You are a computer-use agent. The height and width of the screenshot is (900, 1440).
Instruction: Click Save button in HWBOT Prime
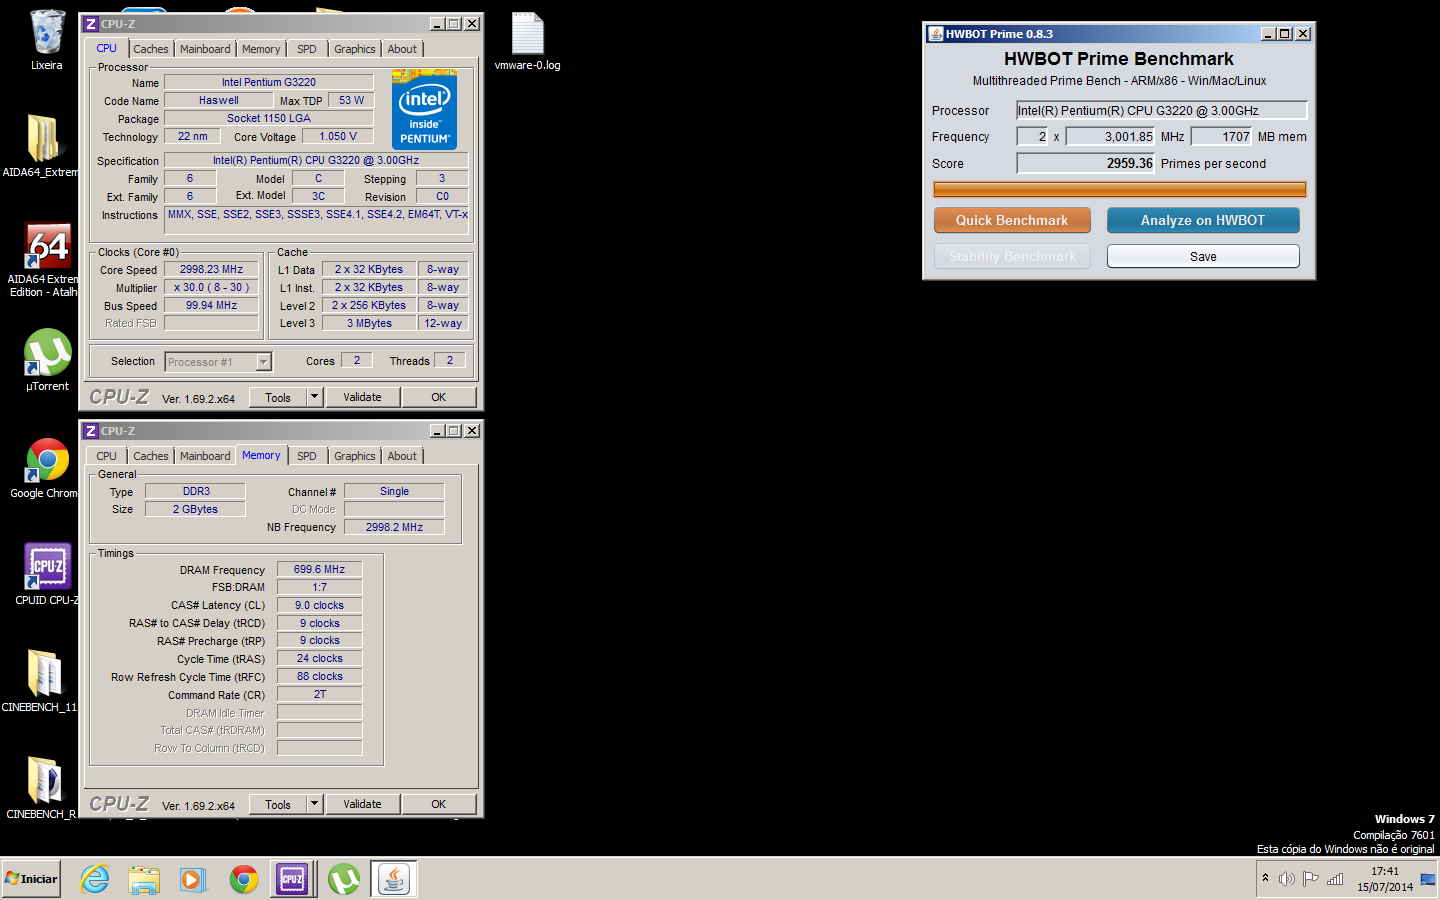pos(1203,256)
